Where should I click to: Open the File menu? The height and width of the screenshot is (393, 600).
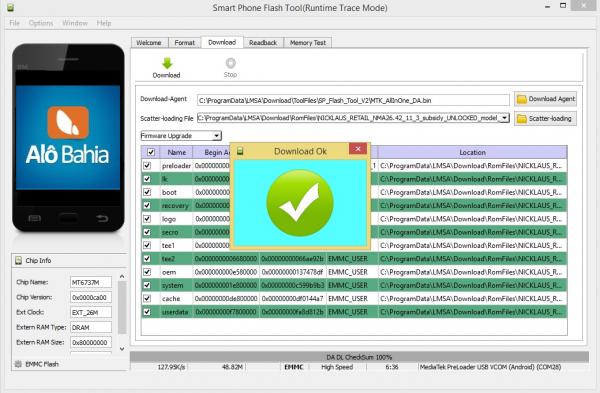click(15, 23)
